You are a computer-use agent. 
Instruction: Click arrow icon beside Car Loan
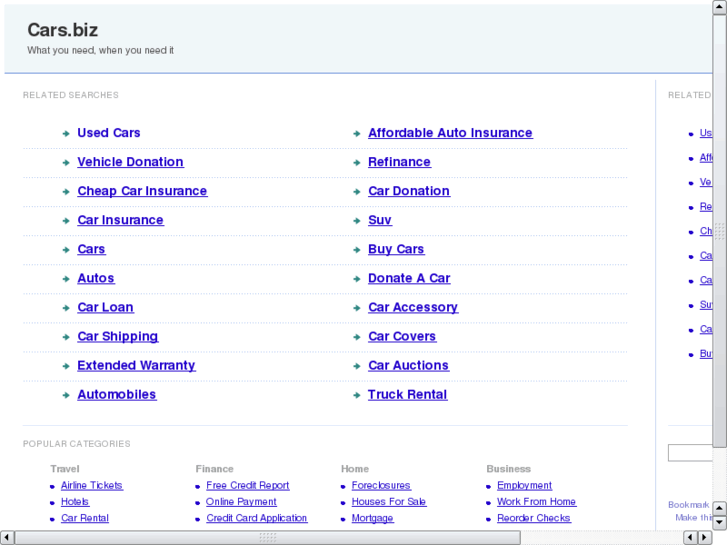(66, 308)
